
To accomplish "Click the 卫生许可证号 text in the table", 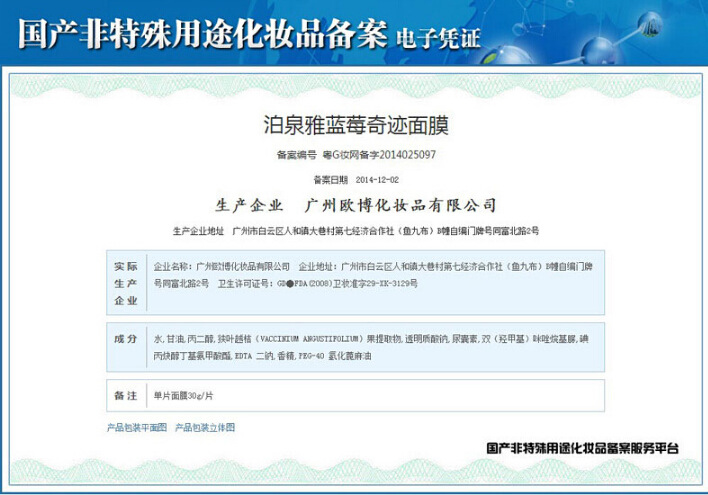I will (x=243, y=284).
